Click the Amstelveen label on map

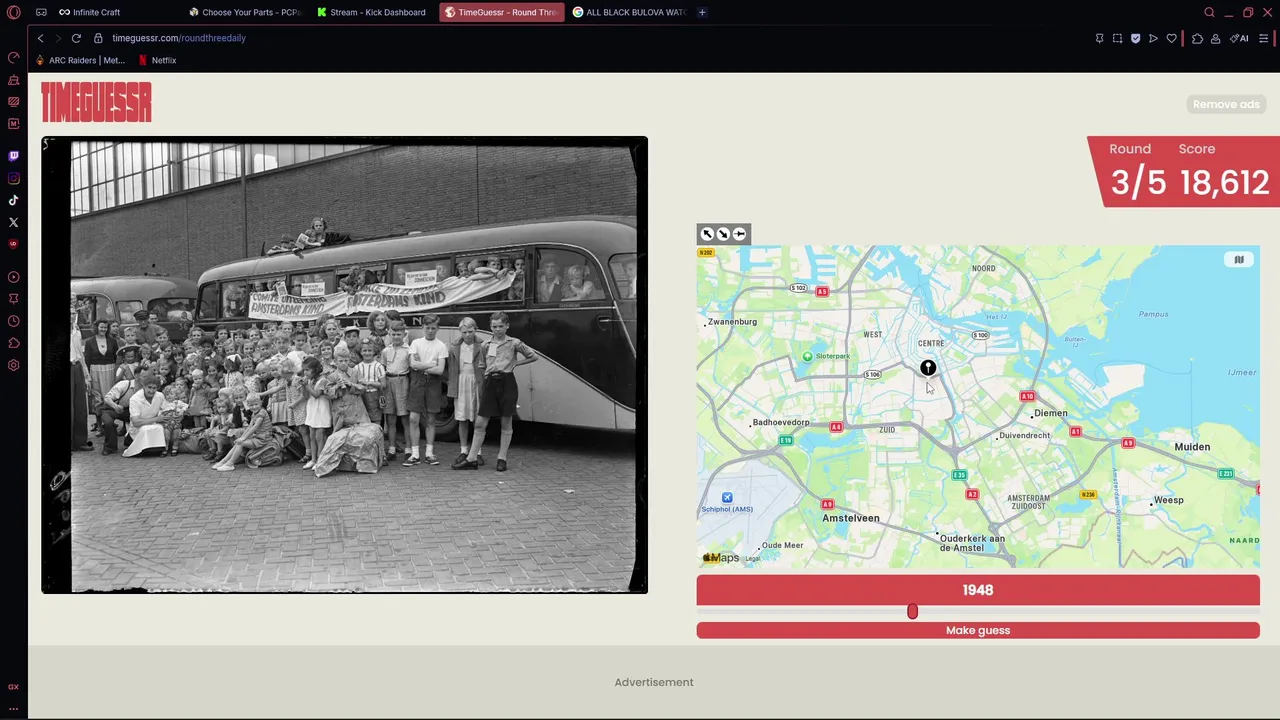(x=851, y=518)
